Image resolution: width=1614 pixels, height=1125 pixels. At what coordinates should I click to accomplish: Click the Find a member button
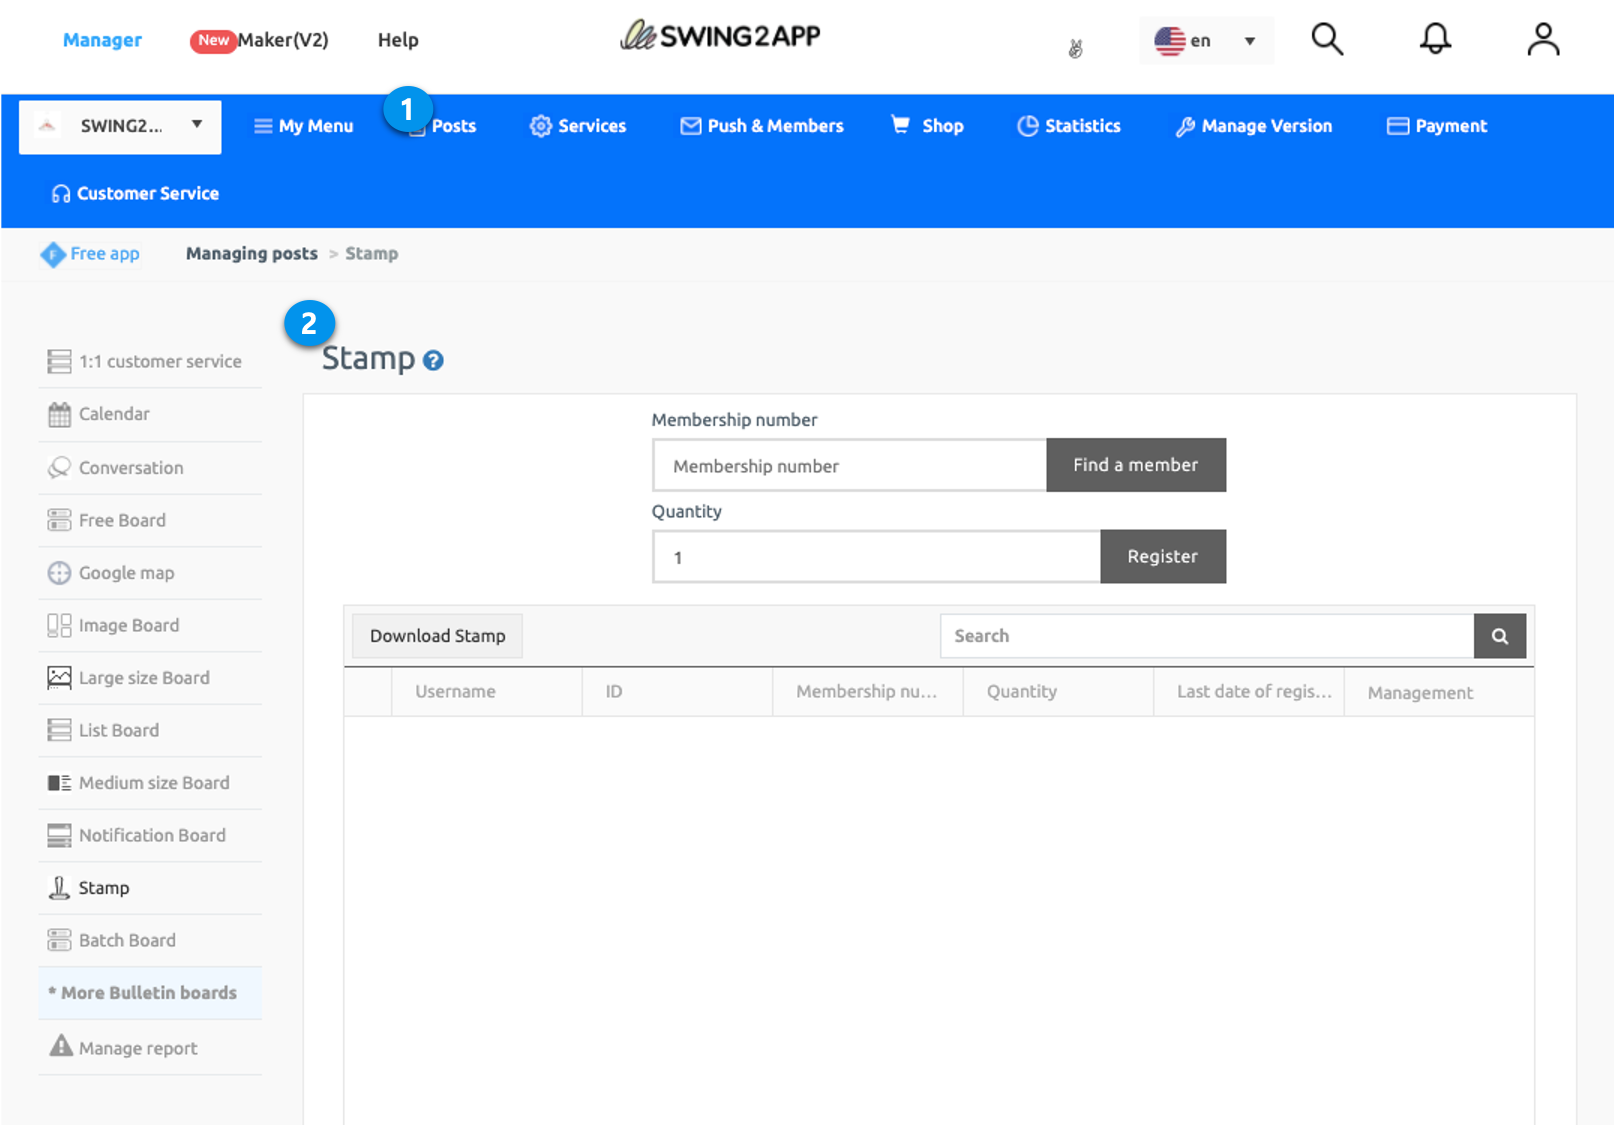coord(1135,465)
